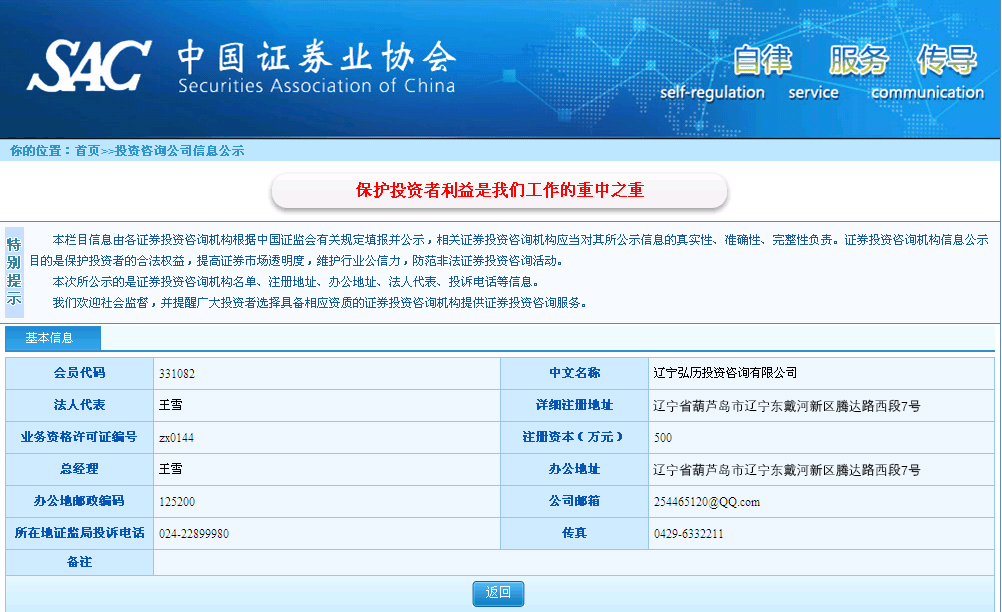This screenshot has width=1002, height=612.
Task: Select the 基本信息 tab
Action: (x=53, y=338)
